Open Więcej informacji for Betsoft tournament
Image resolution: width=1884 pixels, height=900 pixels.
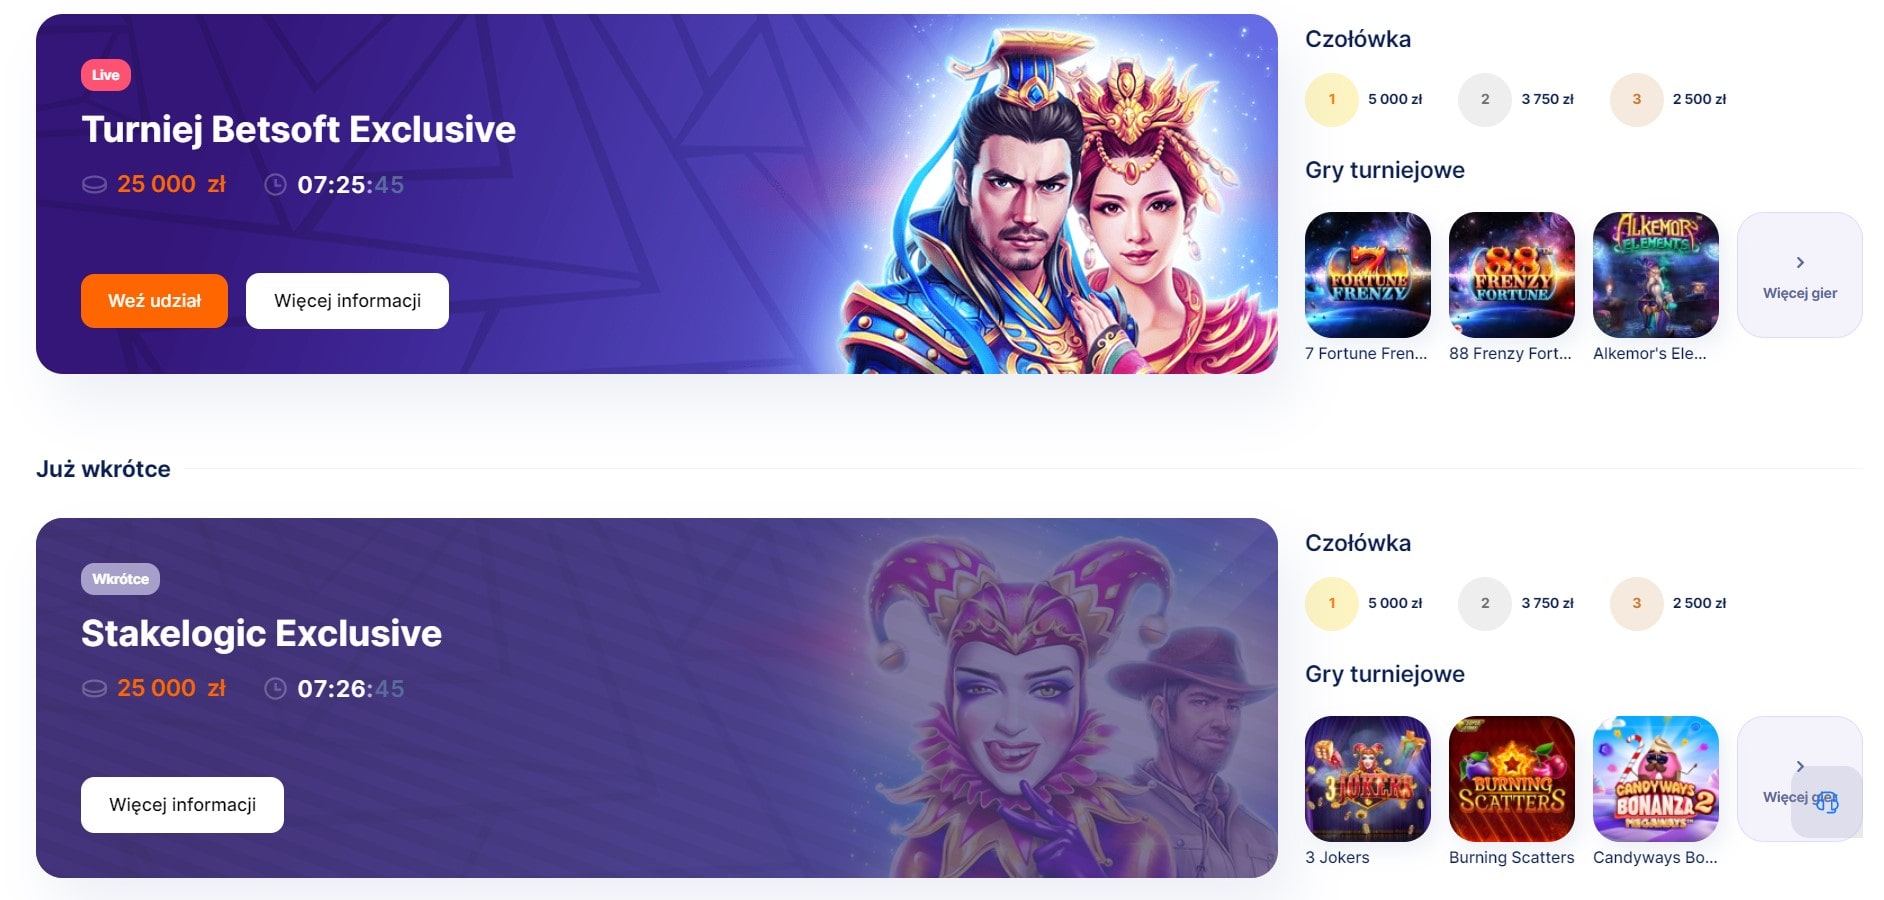point(347,301)
